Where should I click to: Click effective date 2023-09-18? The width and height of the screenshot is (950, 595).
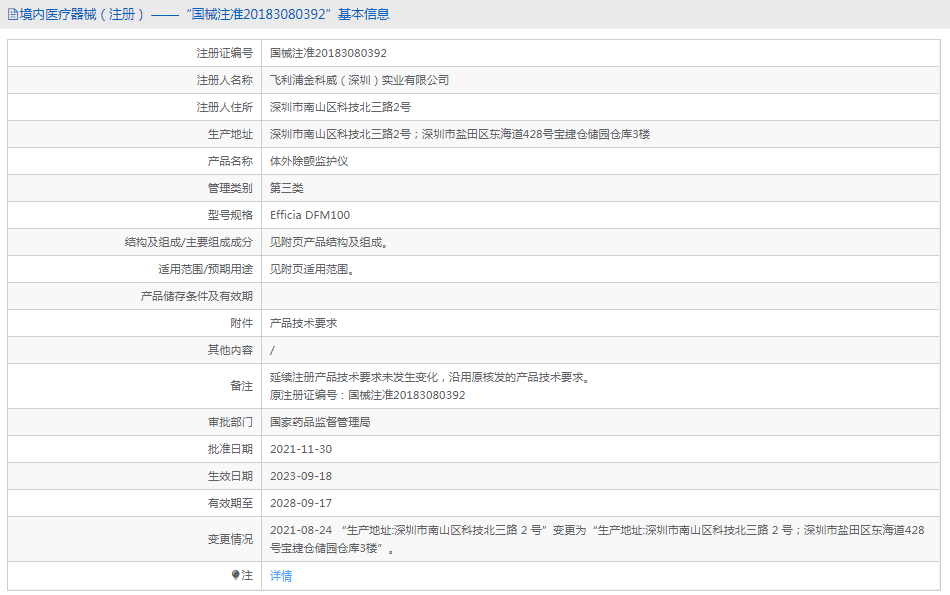[301, 476]
